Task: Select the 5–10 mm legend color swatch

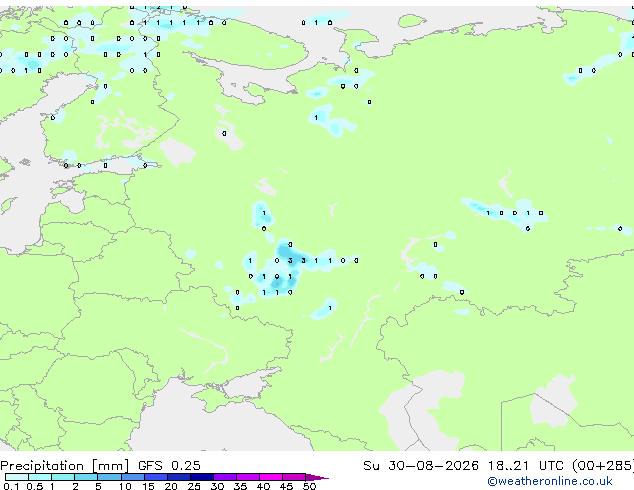Action: point(109,477)
